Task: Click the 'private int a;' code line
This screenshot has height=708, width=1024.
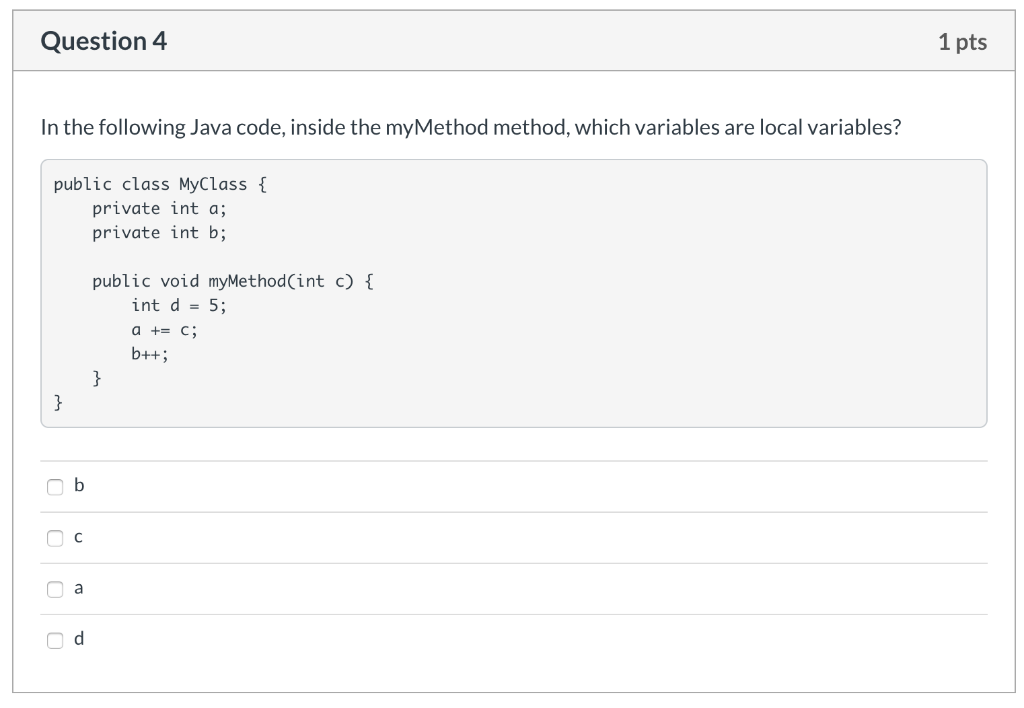Action: tap(163, 208)
